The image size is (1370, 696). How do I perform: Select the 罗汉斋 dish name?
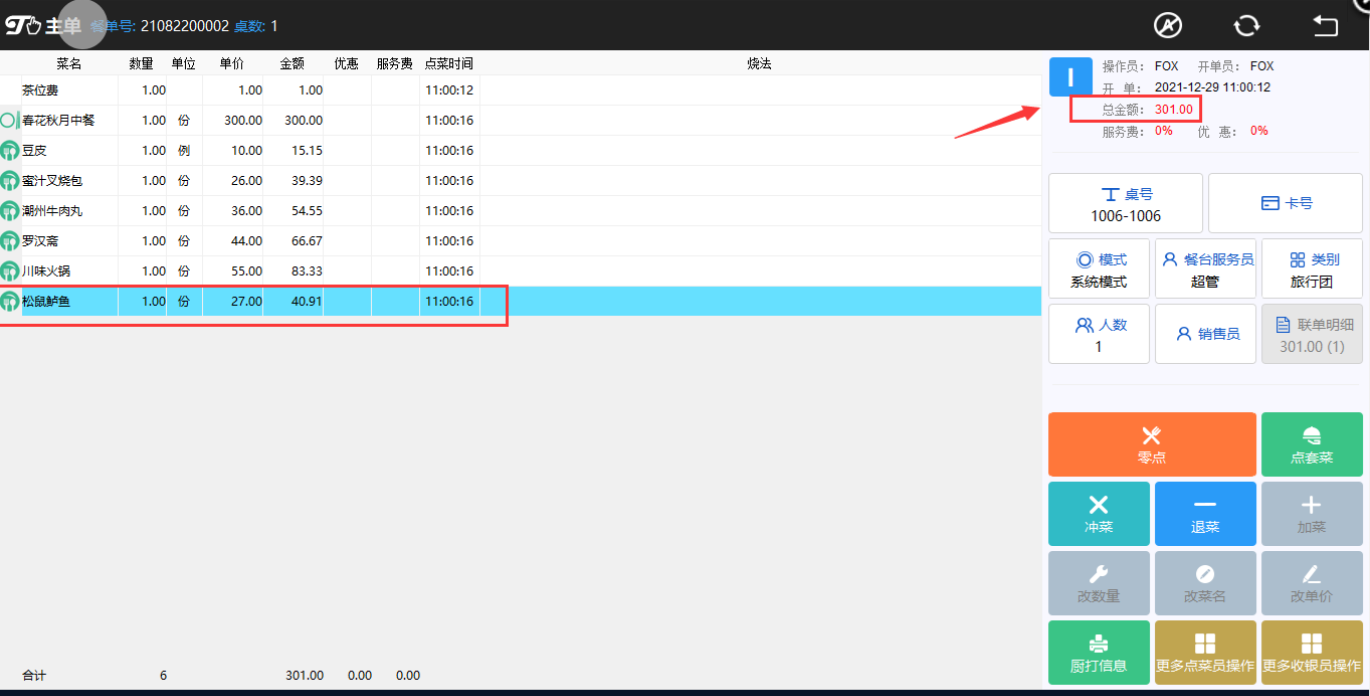click(x=40, y=241)
